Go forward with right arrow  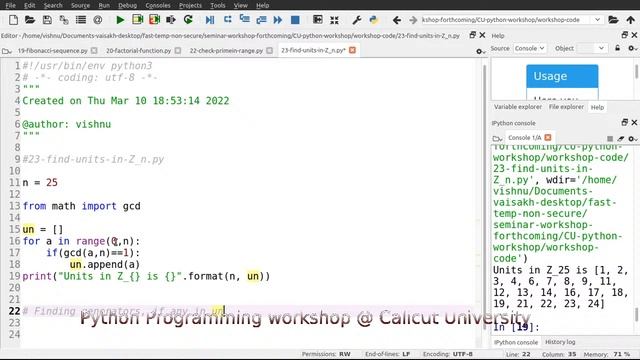pos(413,20)
